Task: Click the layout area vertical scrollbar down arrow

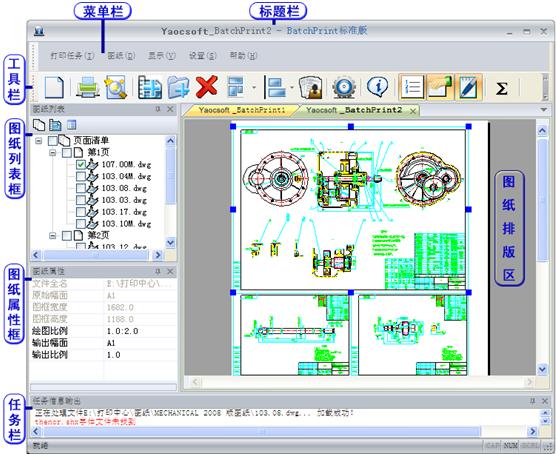Action: pos(542,370)
